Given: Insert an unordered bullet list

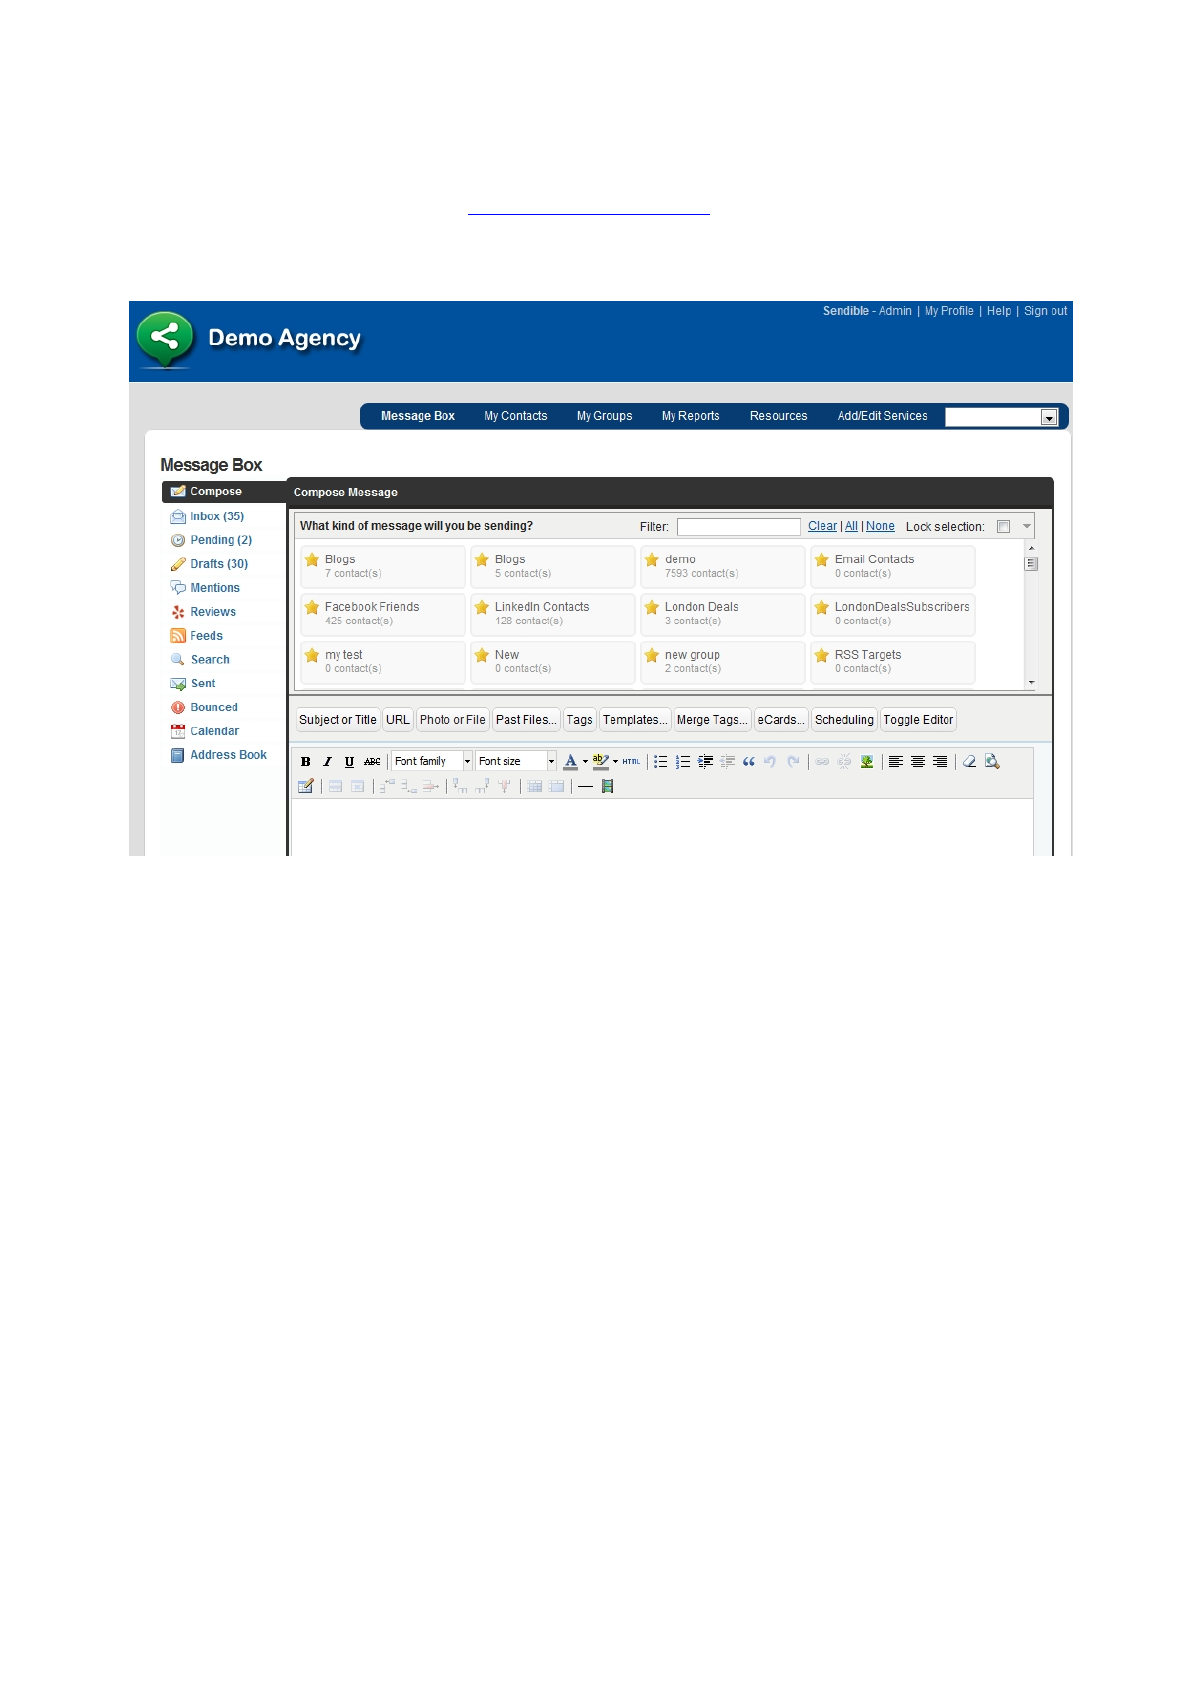Looking at the screenshot, I should click(x=661, y=762).
